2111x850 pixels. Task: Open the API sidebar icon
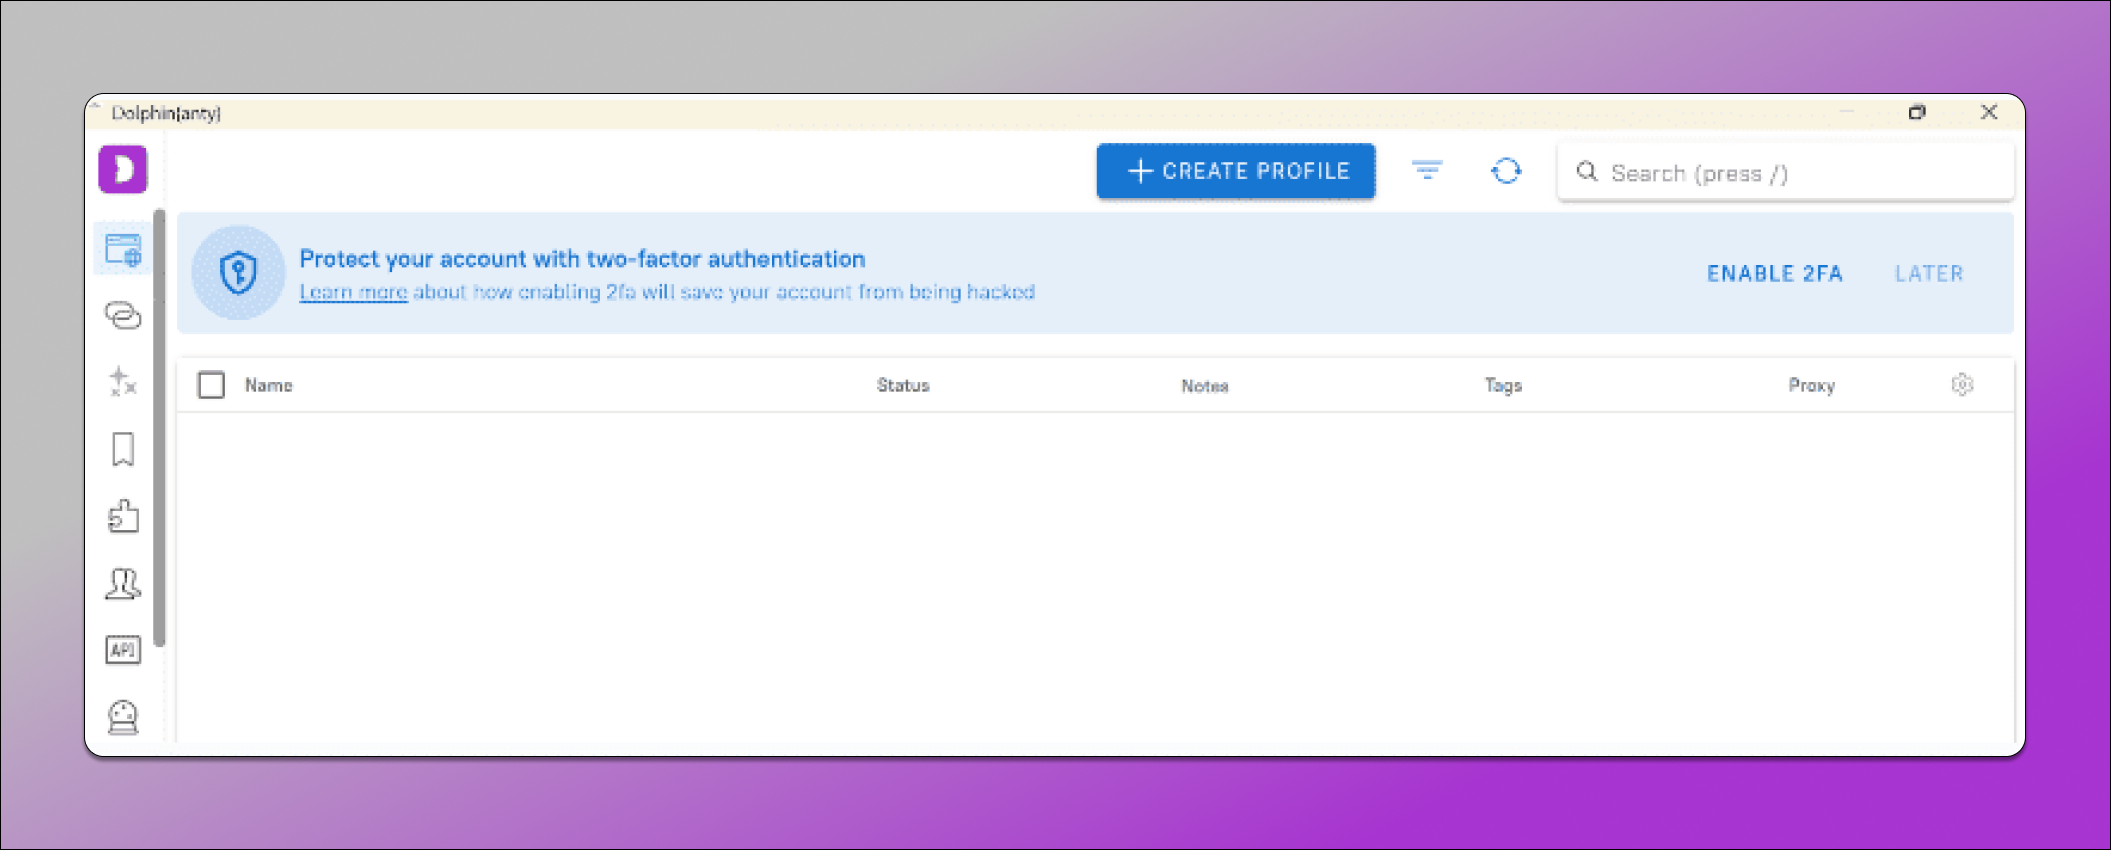pos(123,650)
